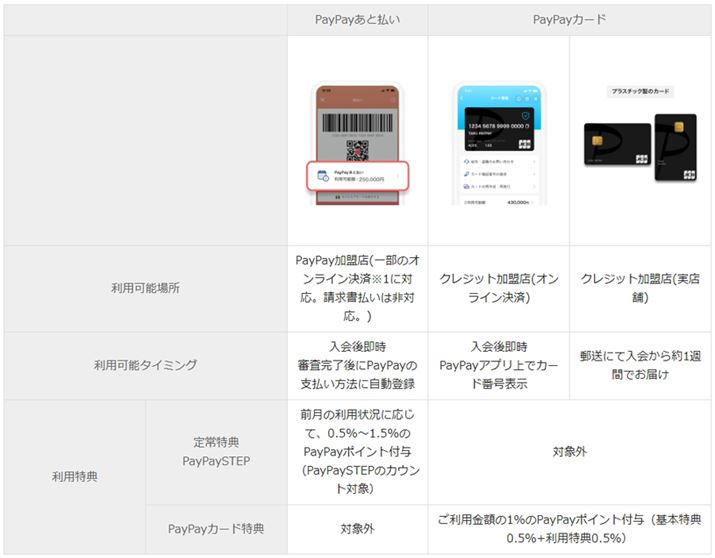Click the barcode in the phone image
Viewport: 715px width, 558px height.
pos(358,123)
